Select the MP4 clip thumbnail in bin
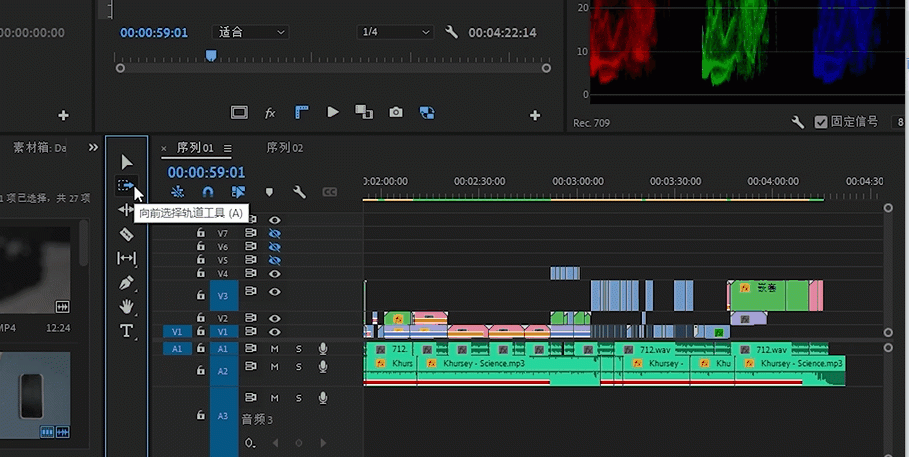The height and width of the screenshot is (457, 909). pos(35,271)
